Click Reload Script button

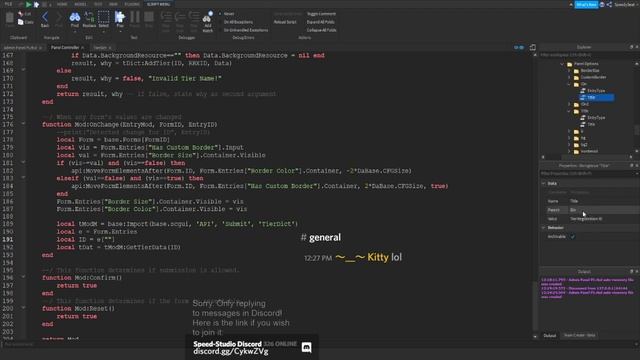(x=285, y=22)
